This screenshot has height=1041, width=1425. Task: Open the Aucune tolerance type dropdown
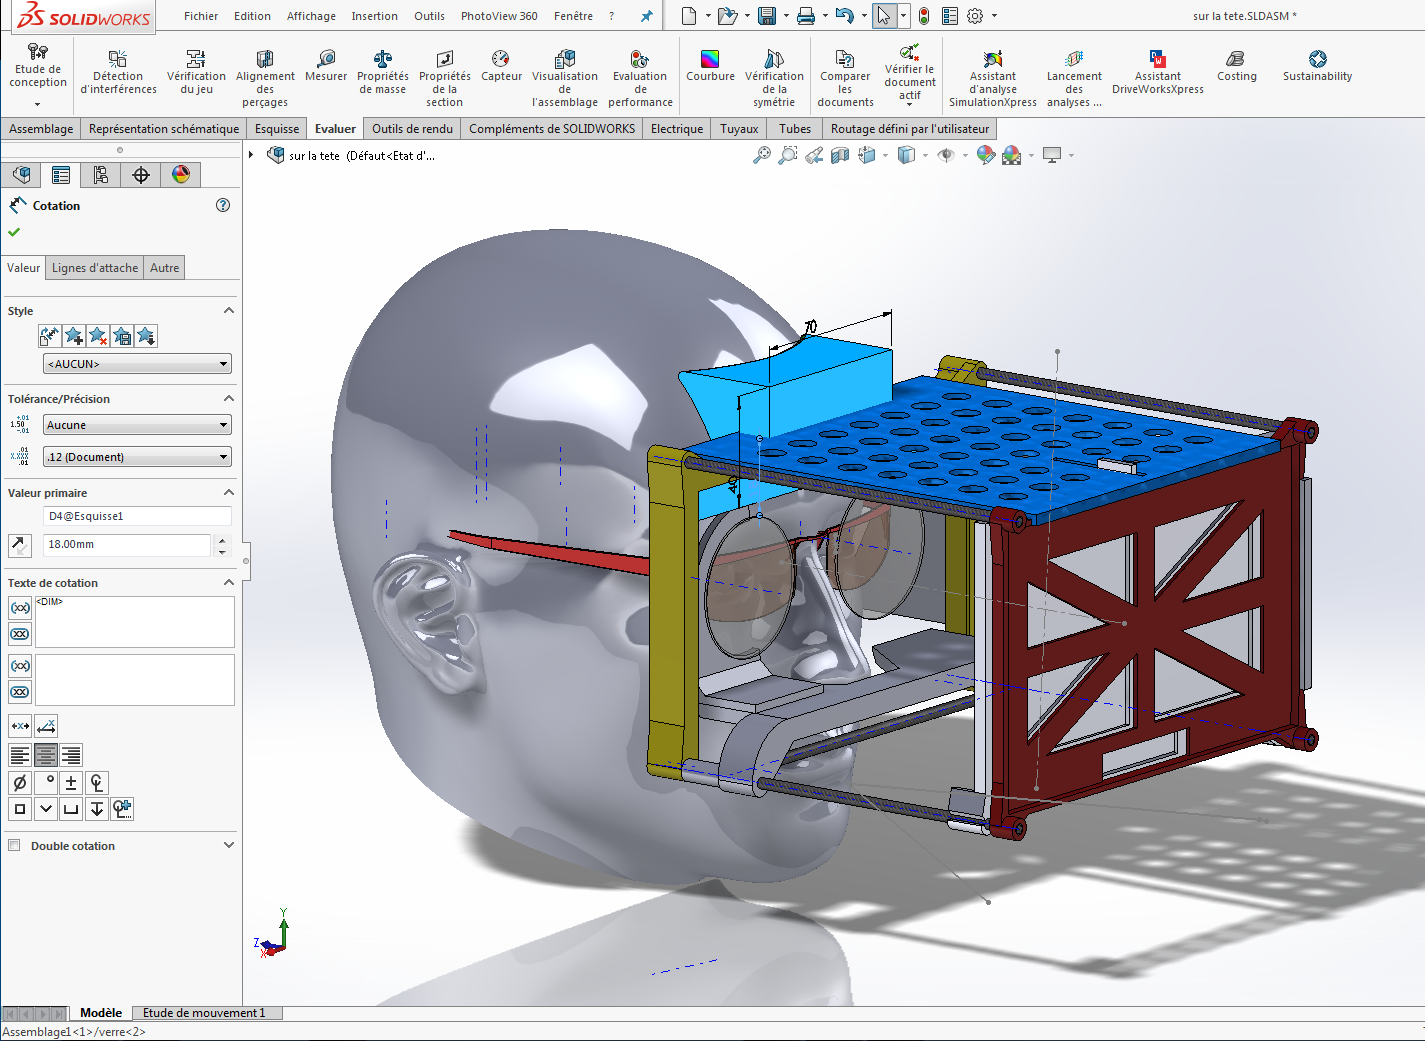[137, 425]
